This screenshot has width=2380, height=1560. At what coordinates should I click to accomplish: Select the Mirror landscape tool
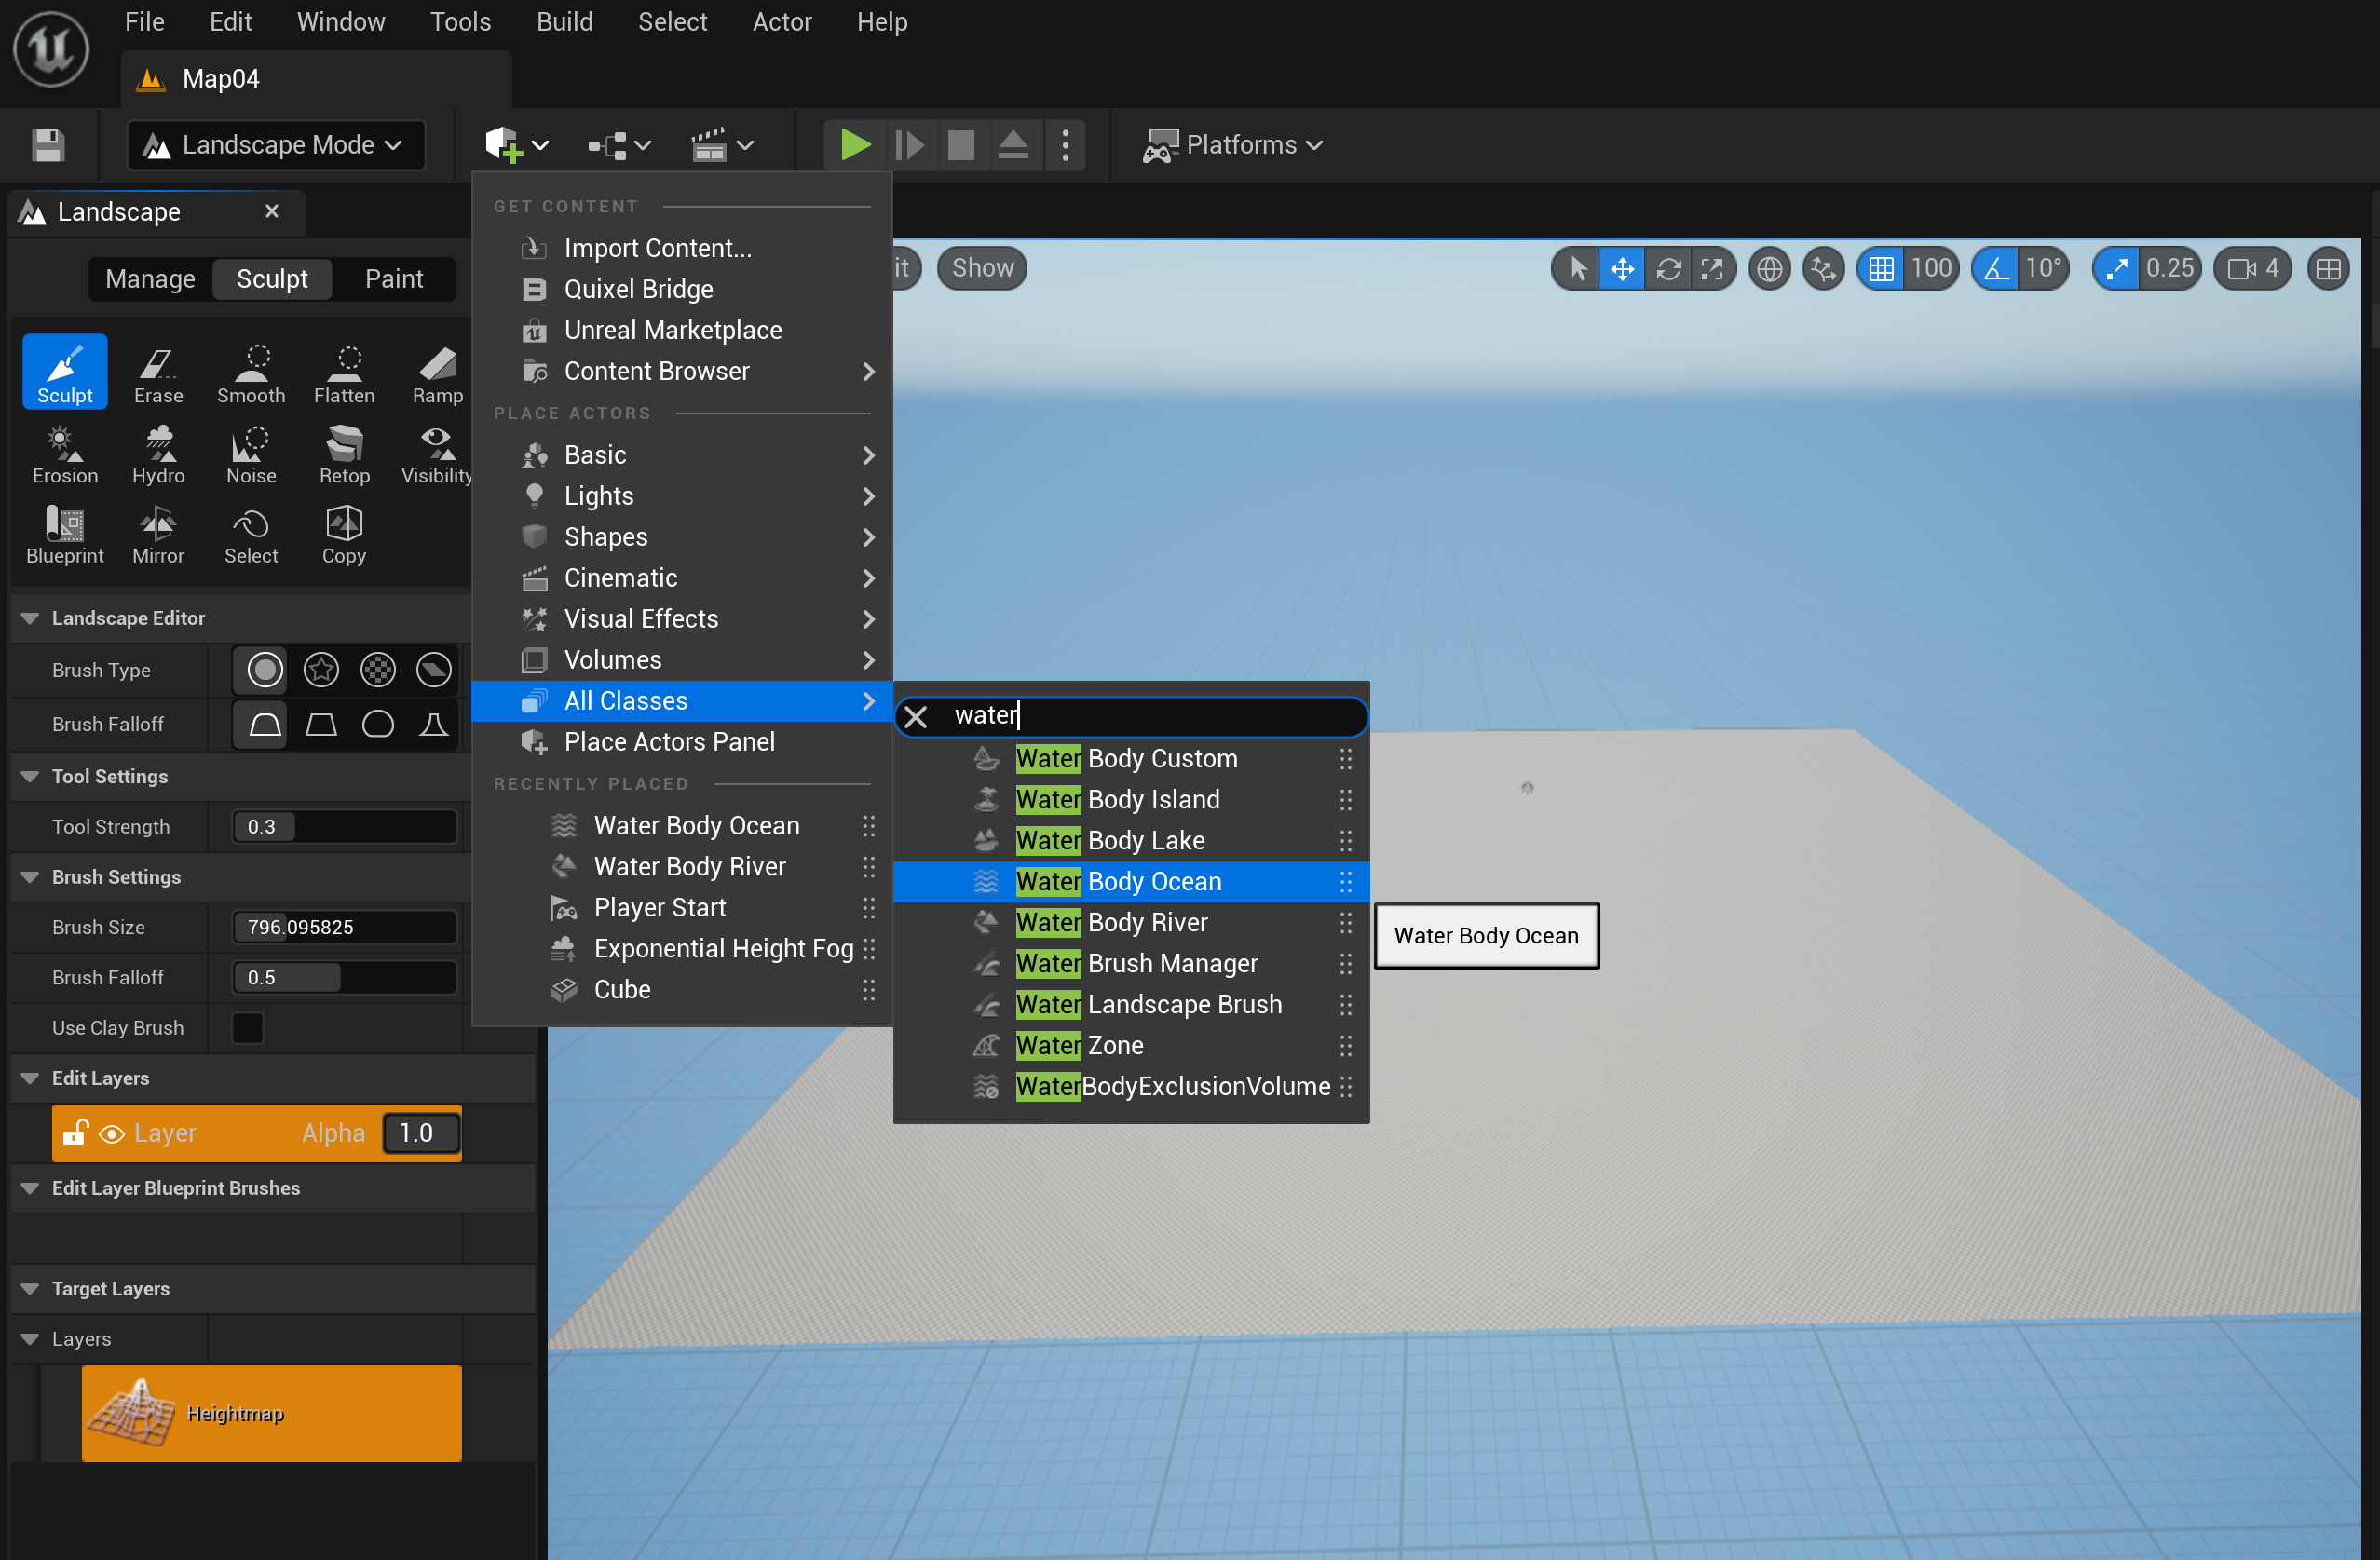[x=158, y=533]
